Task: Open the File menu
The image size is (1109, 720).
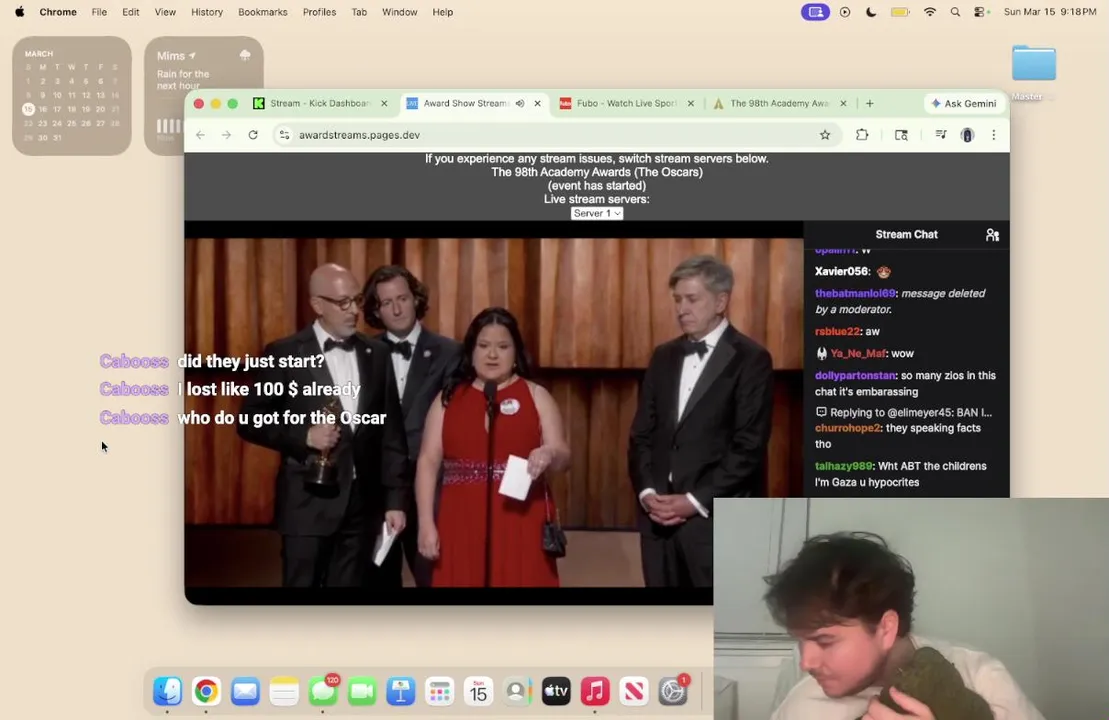Action: tap(99, 12)
